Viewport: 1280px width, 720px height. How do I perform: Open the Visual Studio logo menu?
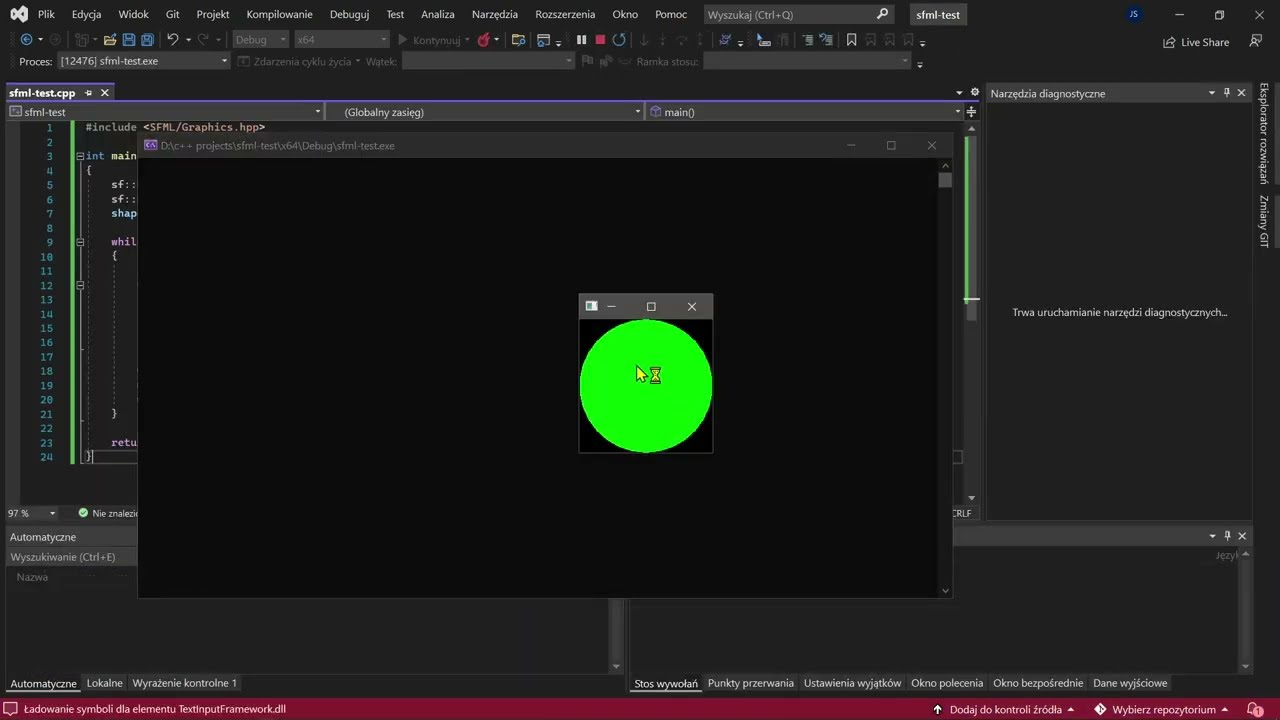click(x=19, y=14)
